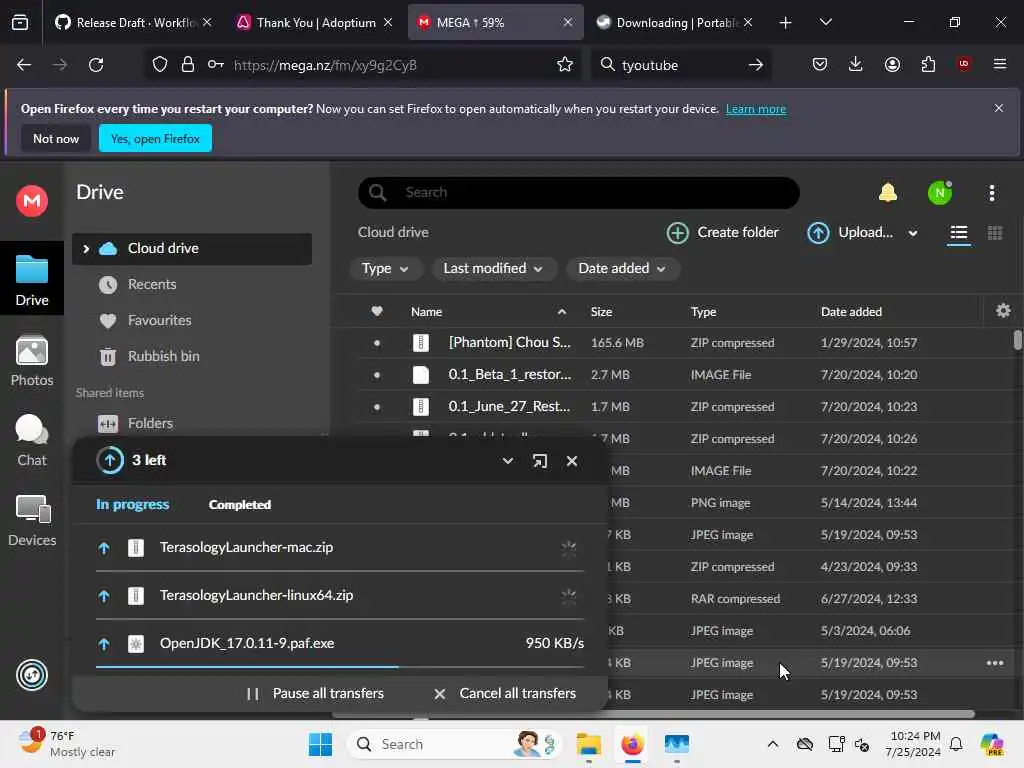1024x768 pixels.
Task: Toggle favourite dot for 0.1_June_27_Rest... row
Action: (x=377, y=407)
